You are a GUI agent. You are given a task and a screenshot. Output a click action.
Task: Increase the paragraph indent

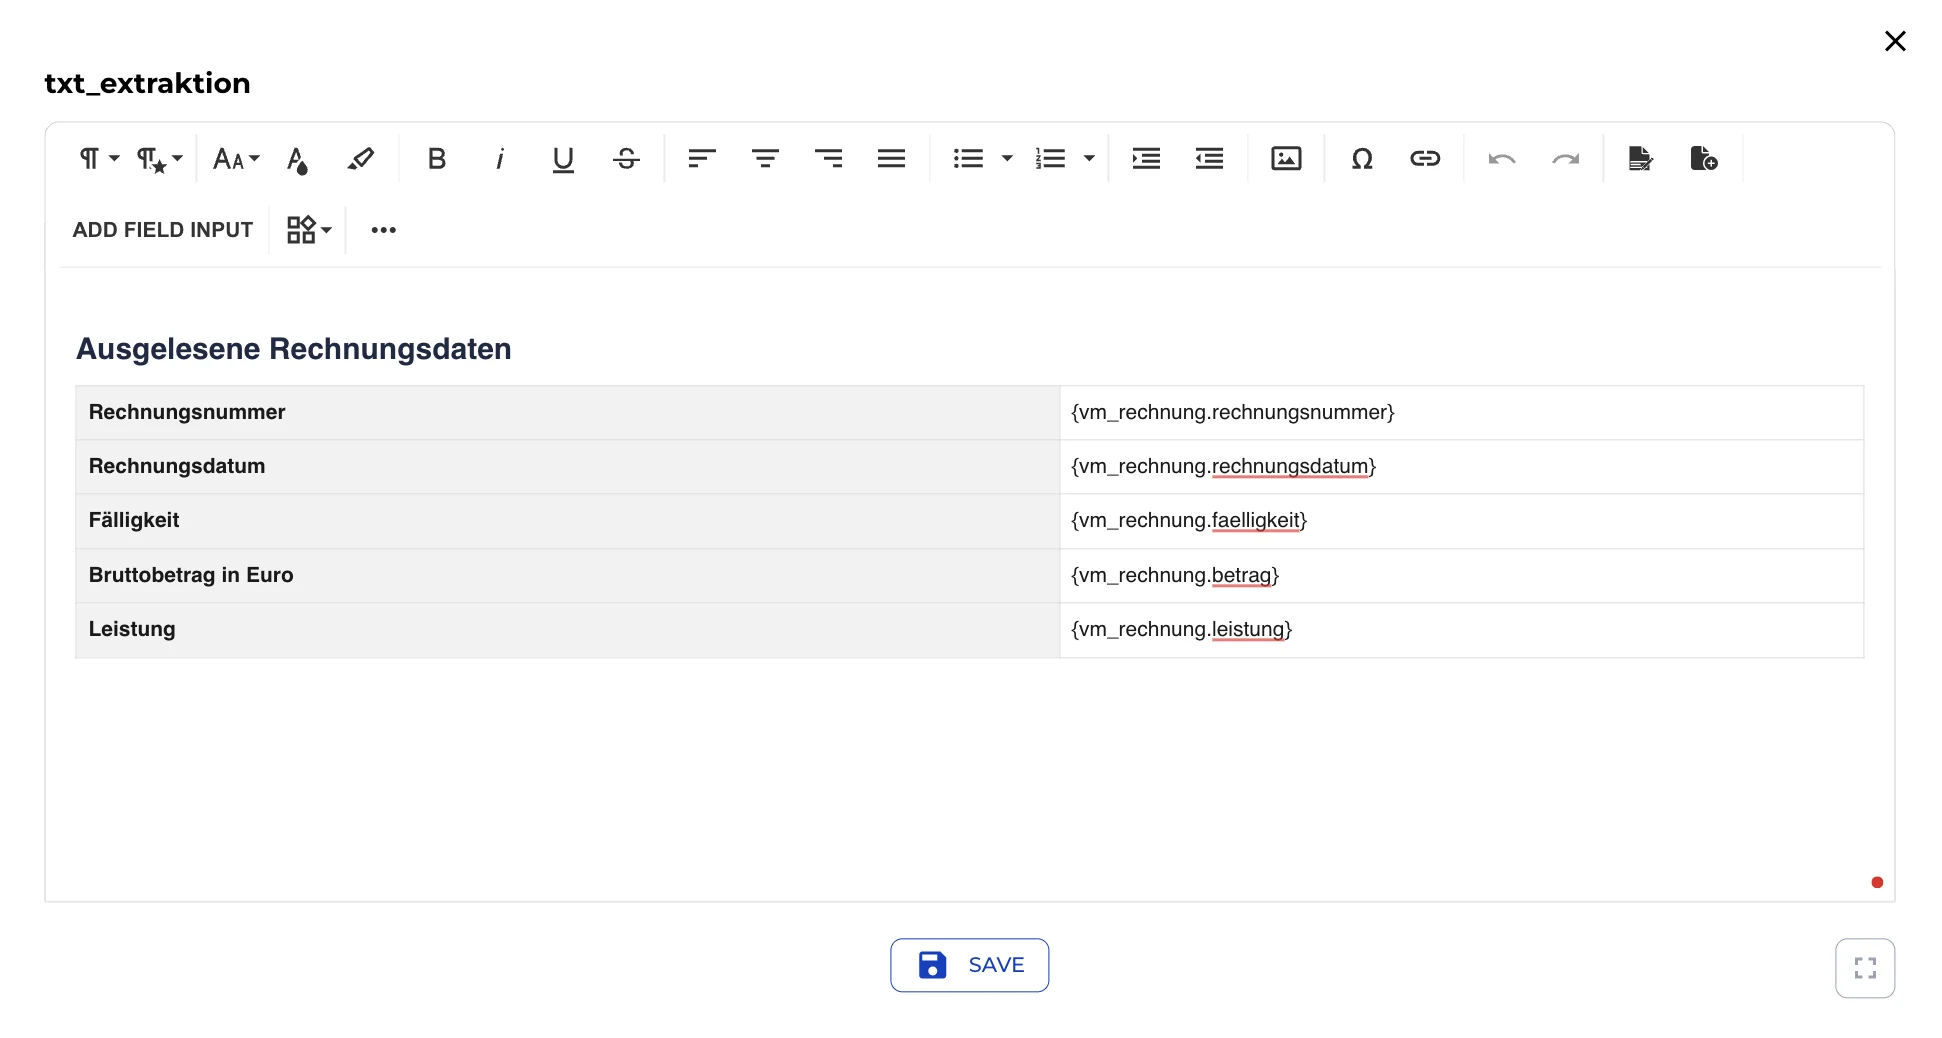pos(1146,158)
